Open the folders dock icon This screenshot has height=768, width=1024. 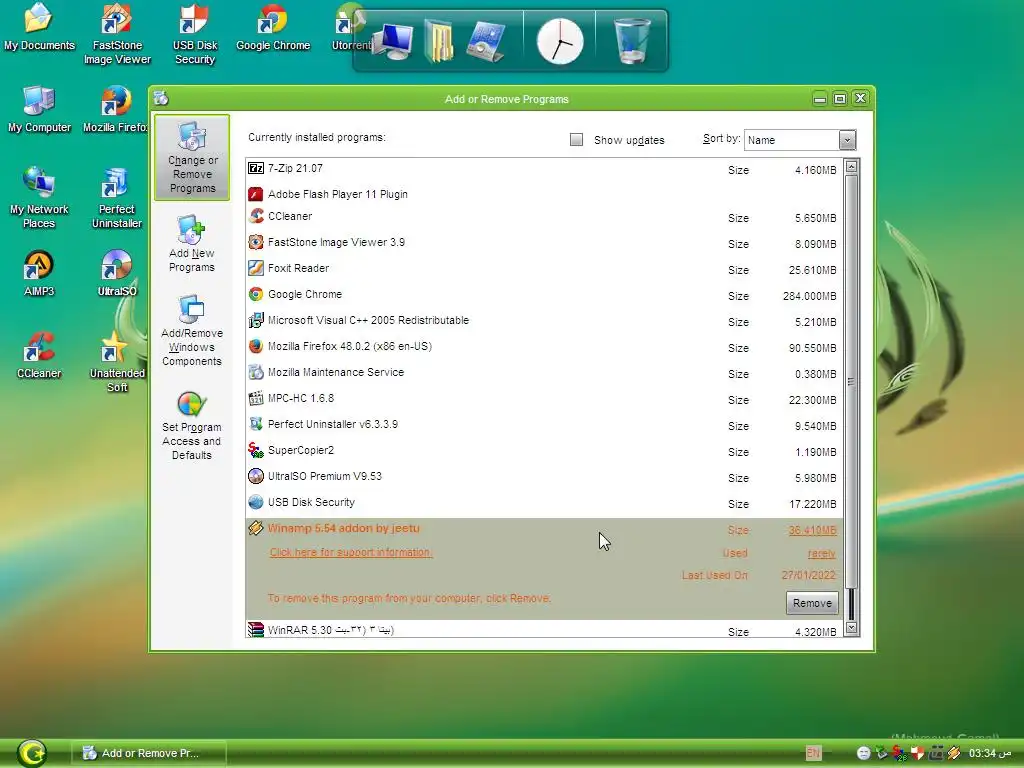440,42
